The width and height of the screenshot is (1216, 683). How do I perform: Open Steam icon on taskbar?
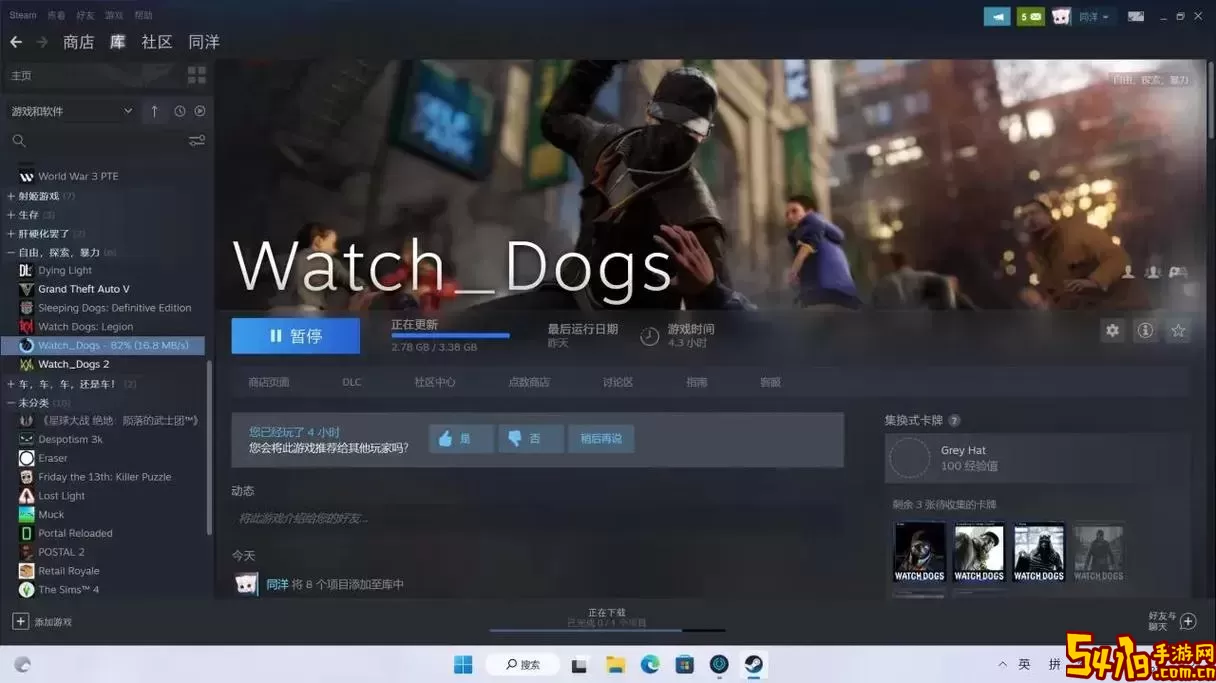754,664
